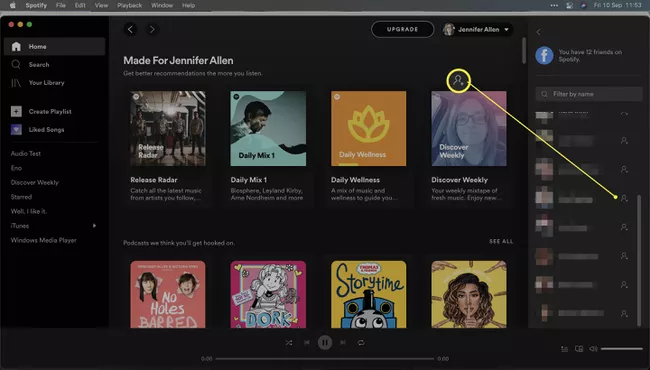Open Discover Weekly in sidebar playlists
This screenshot has width=650, height=370.
(35, 182)
